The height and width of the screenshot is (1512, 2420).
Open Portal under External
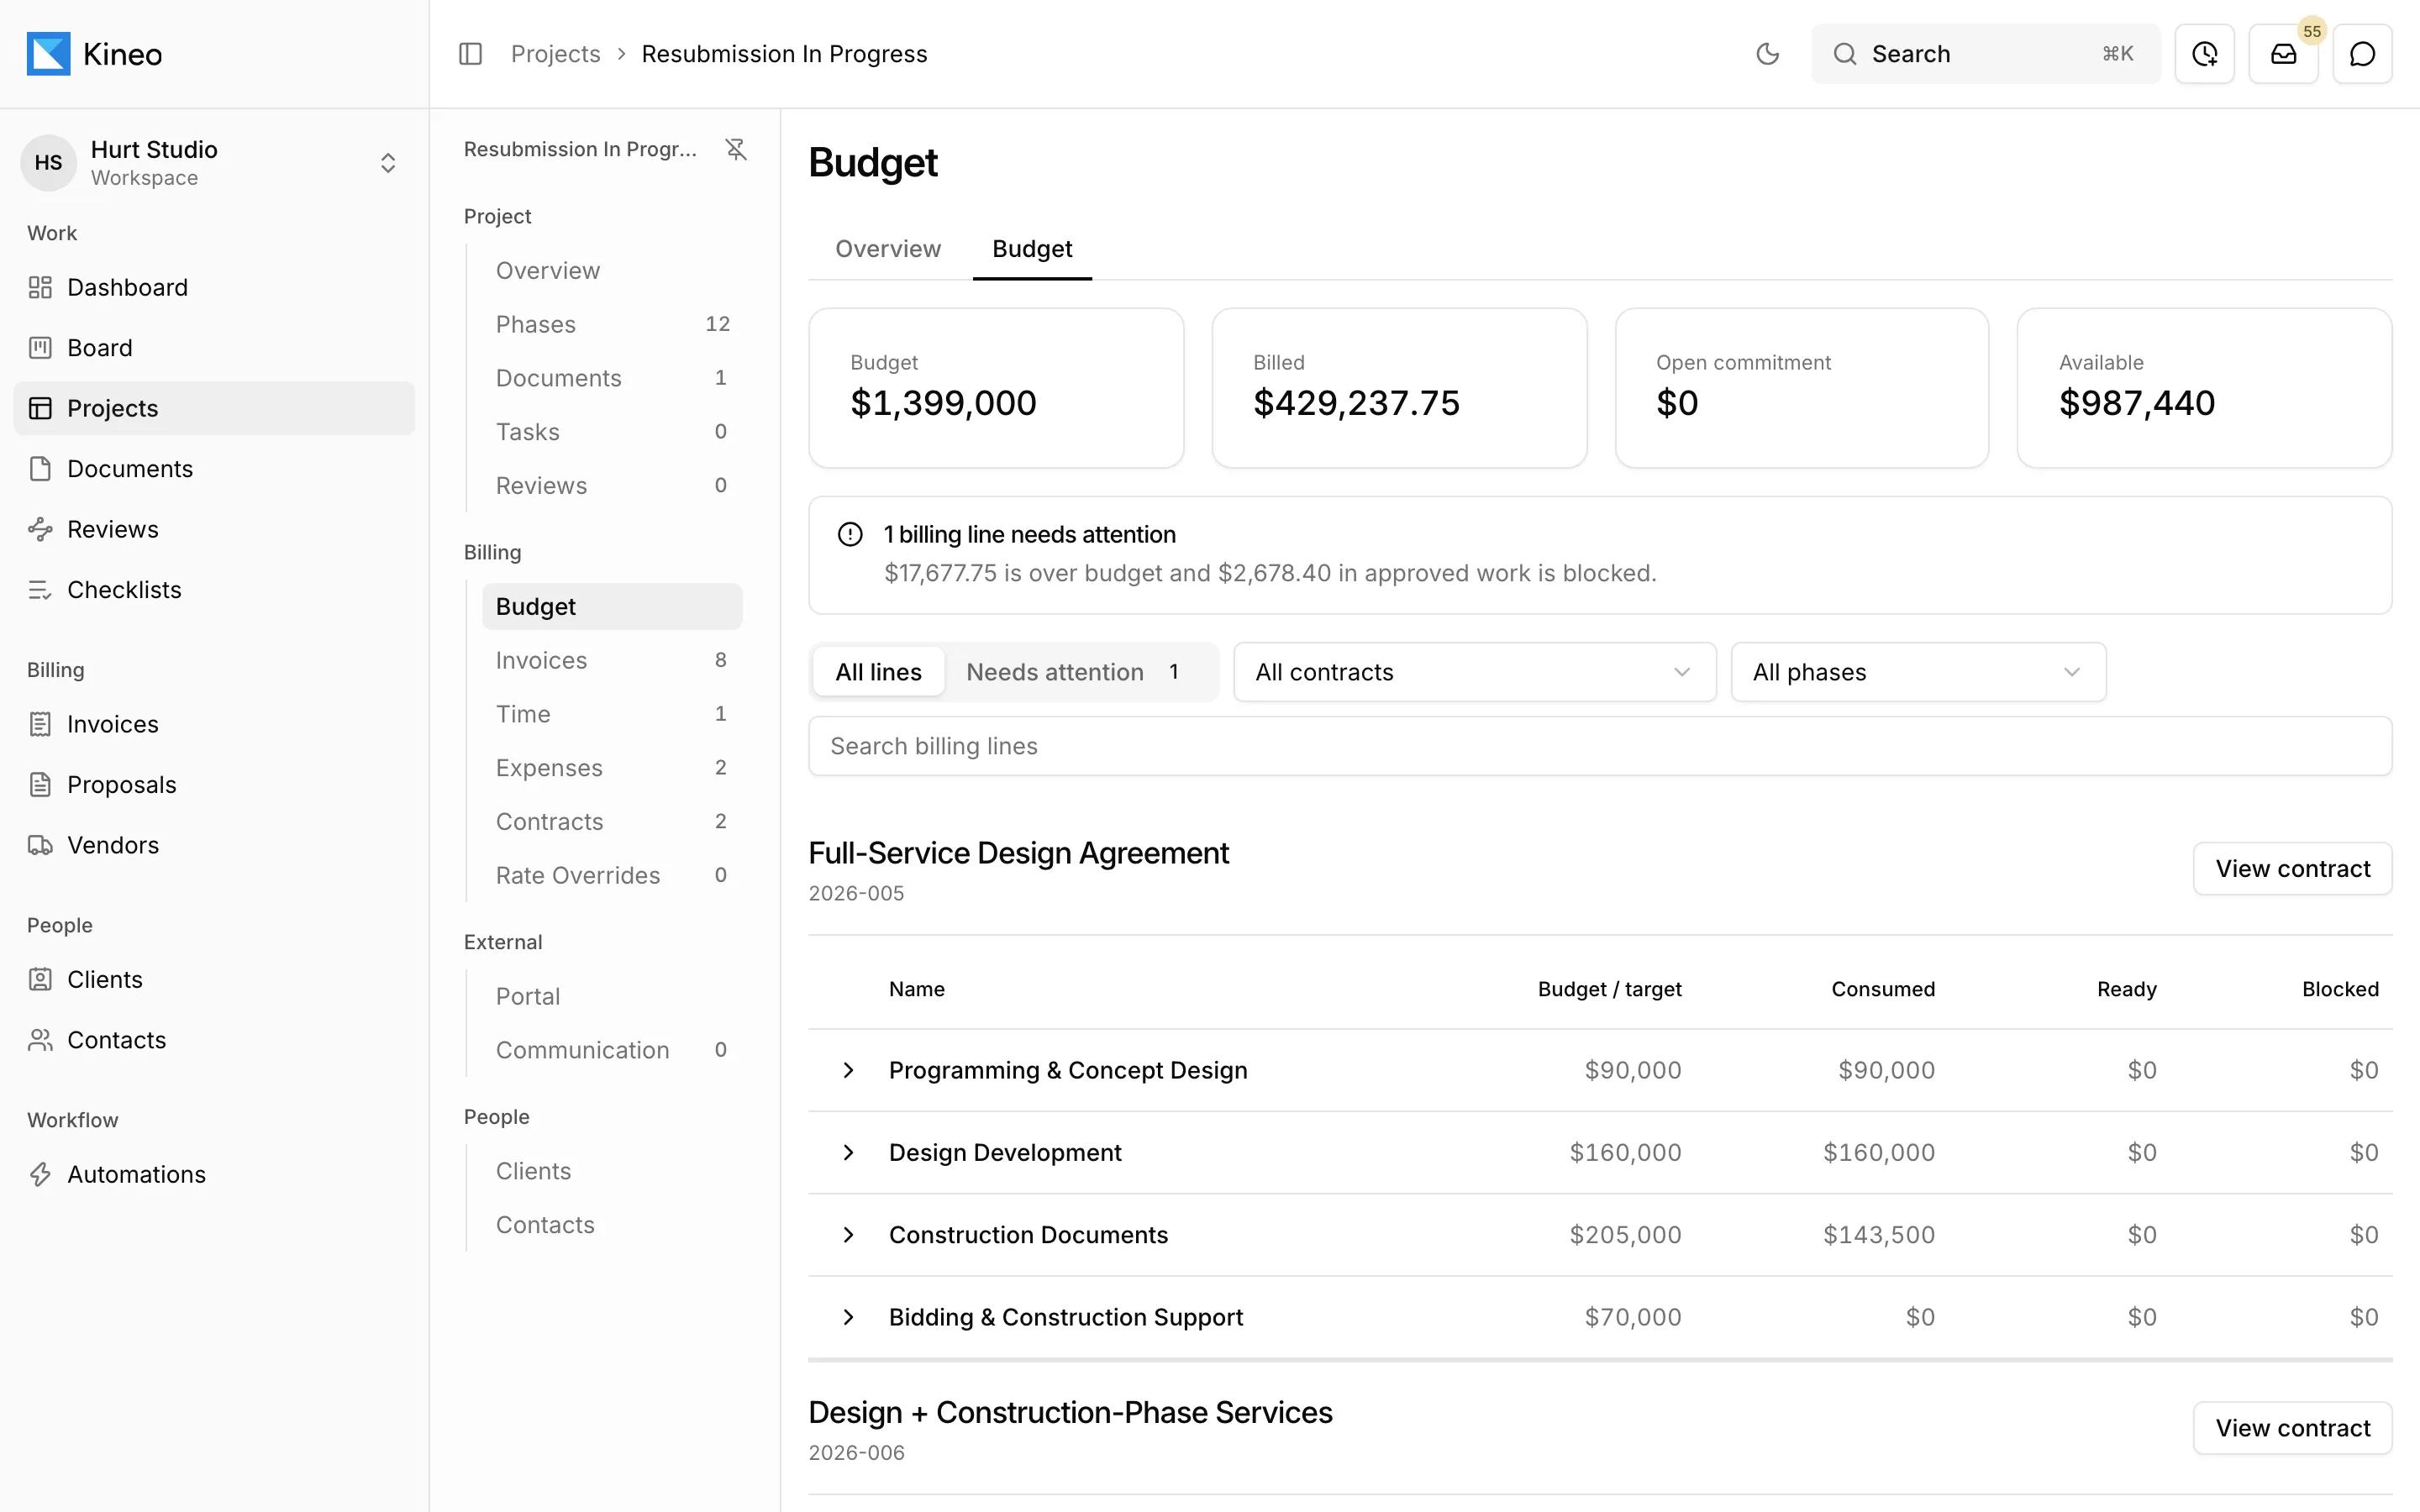point(612,997)
